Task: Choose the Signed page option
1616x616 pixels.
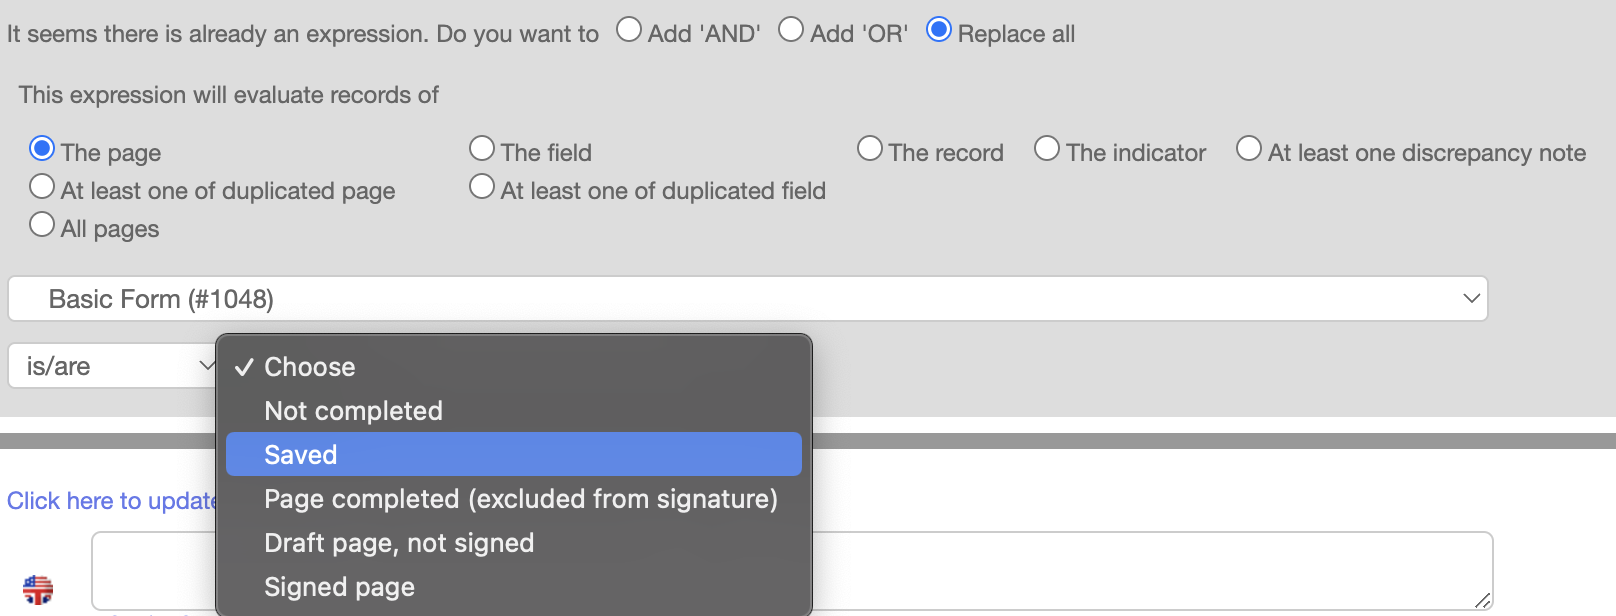Action: click(339, 587)
